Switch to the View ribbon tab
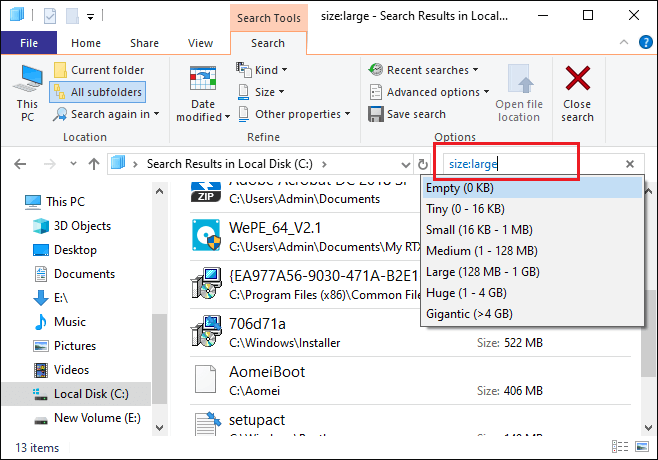 (x=200, y=43)
